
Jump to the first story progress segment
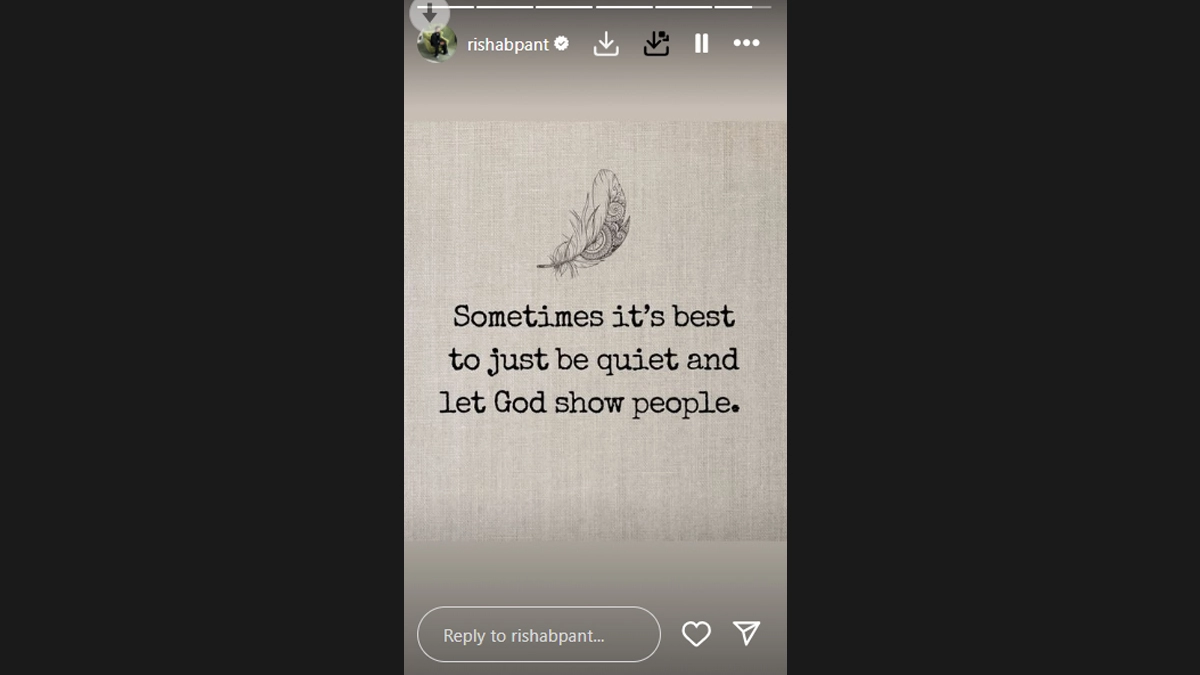(x=444, y=6)
